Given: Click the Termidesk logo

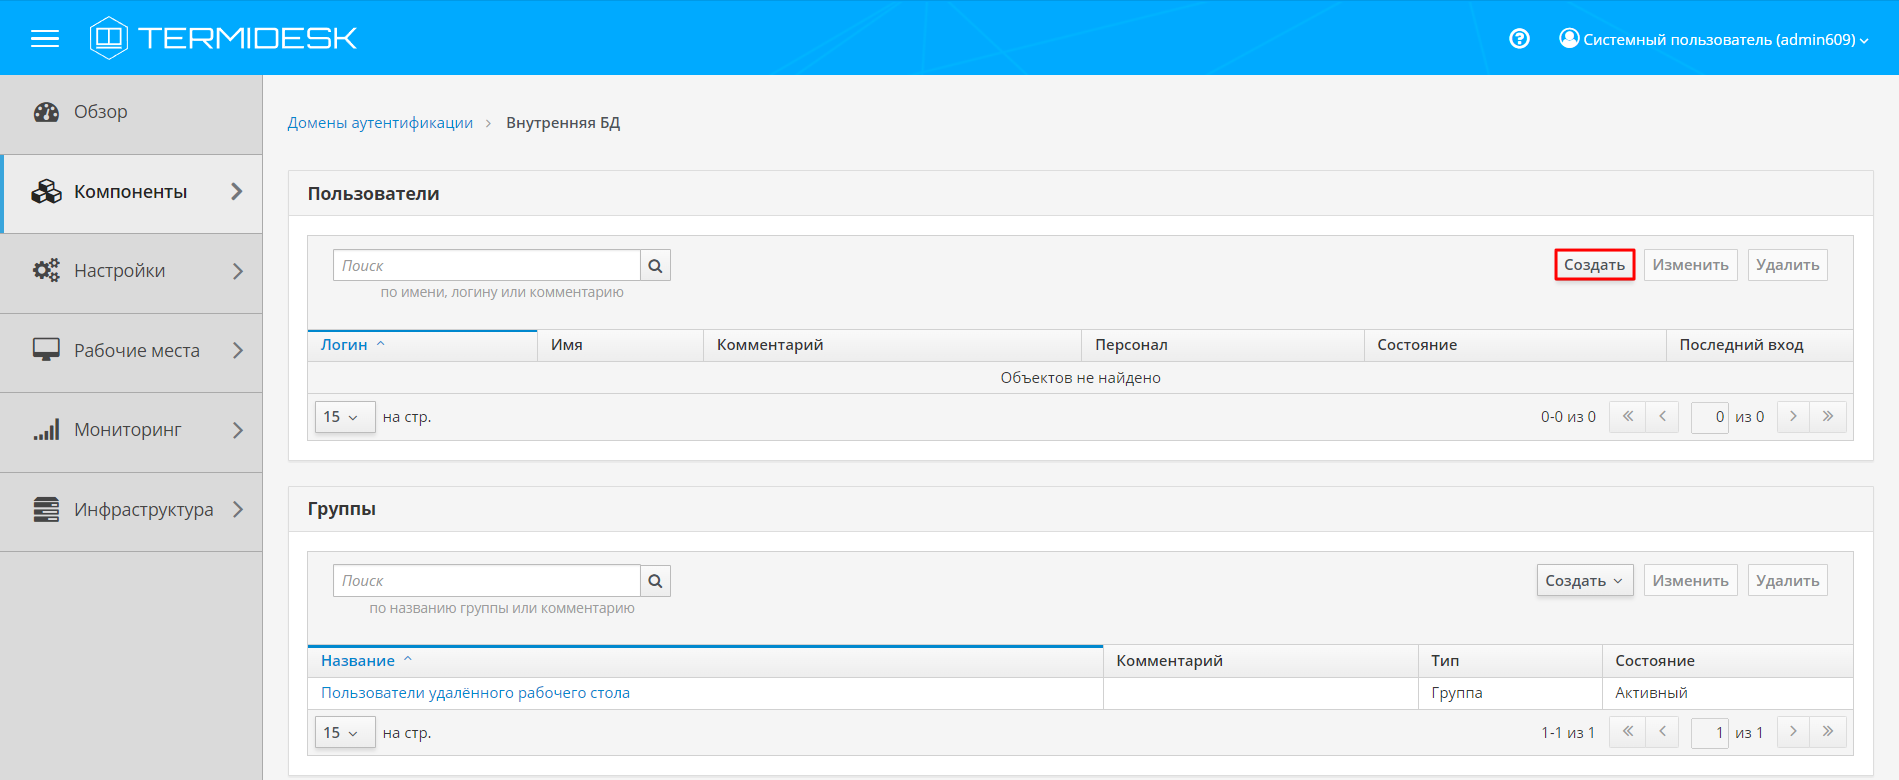Looking at the screenshot, I should (223, 38).
